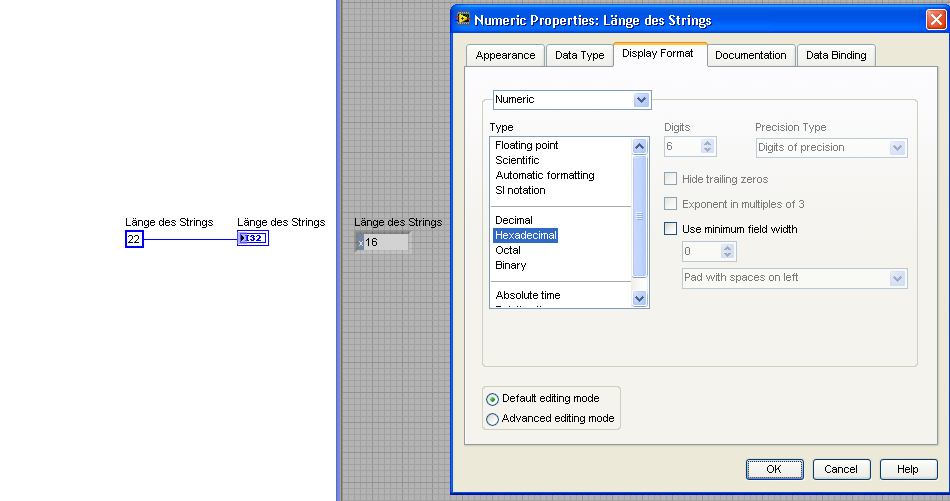Click the hex radix 'x' icon on indicator
This screenshot has height=501, width=950.
(x=360, y=243)
